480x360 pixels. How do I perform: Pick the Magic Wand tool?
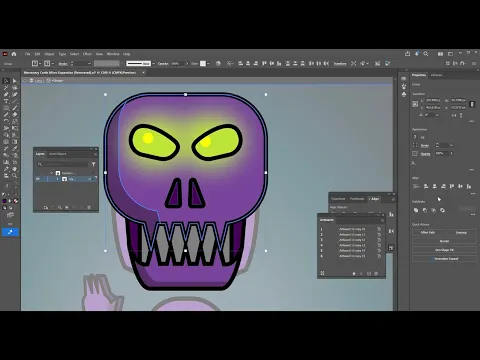tap(6, 88)
